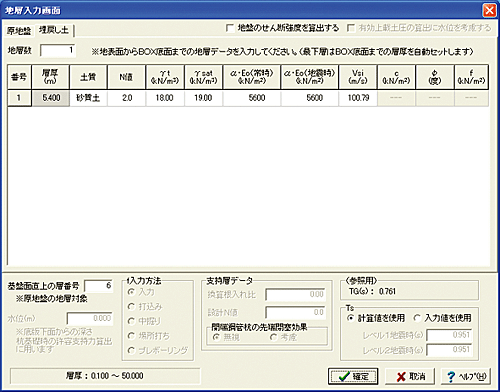This screenshot has width=500, height=392.
Task: Click the N値 column header
Action: 127,77
